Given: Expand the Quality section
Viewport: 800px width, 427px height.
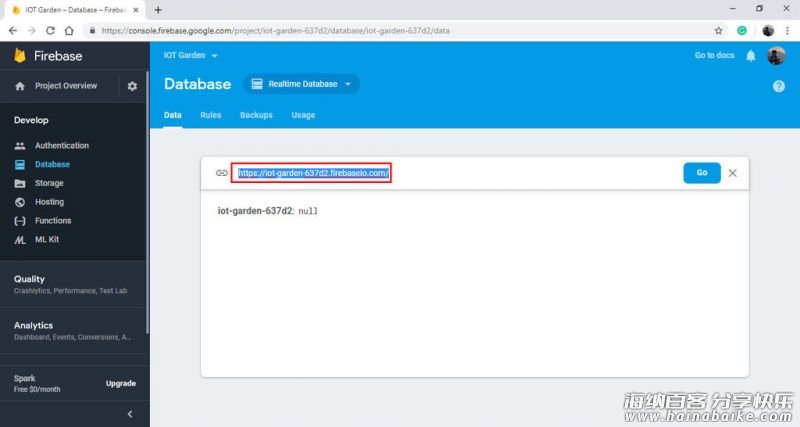Looking at the screenshot, I should click(x=72, y=284).
